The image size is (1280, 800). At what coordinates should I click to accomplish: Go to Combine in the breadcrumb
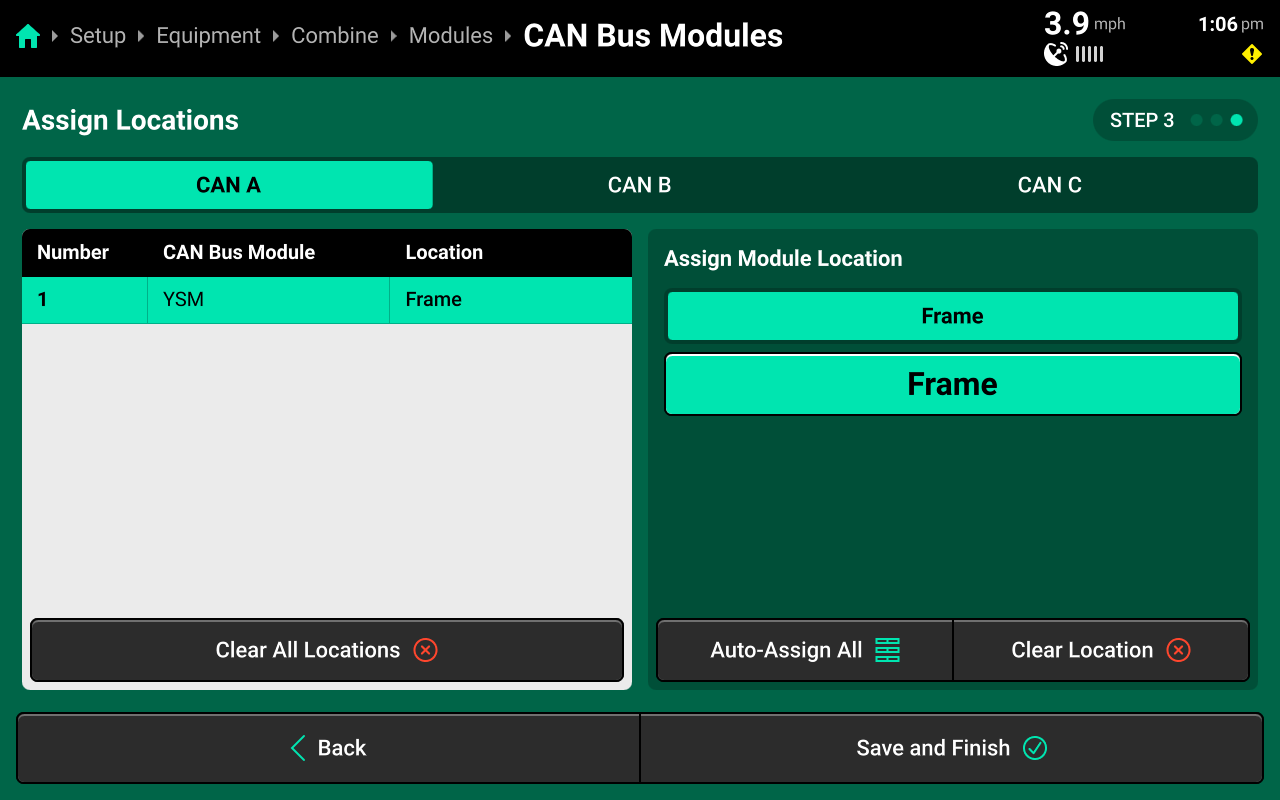pyautogui.click(x=334, y=36)
